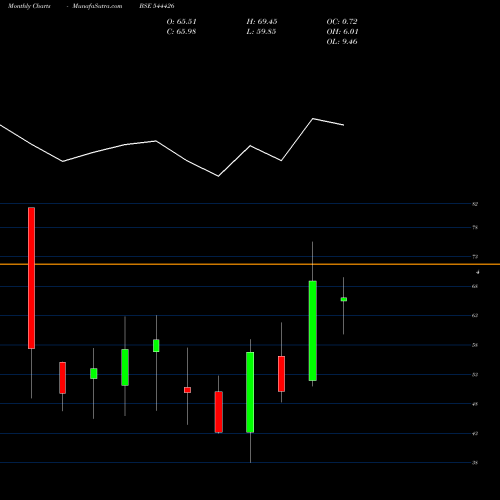This screenshot has width=500, height=500.
Task: Click the latest small green candle
Action: click(x=344, y=299)
